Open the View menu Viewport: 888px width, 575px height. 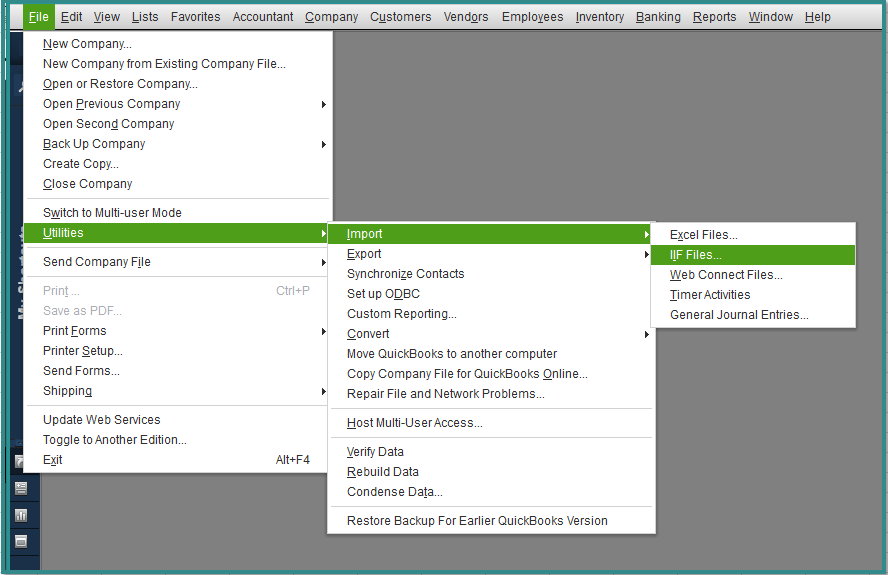(x=106, y=17)
